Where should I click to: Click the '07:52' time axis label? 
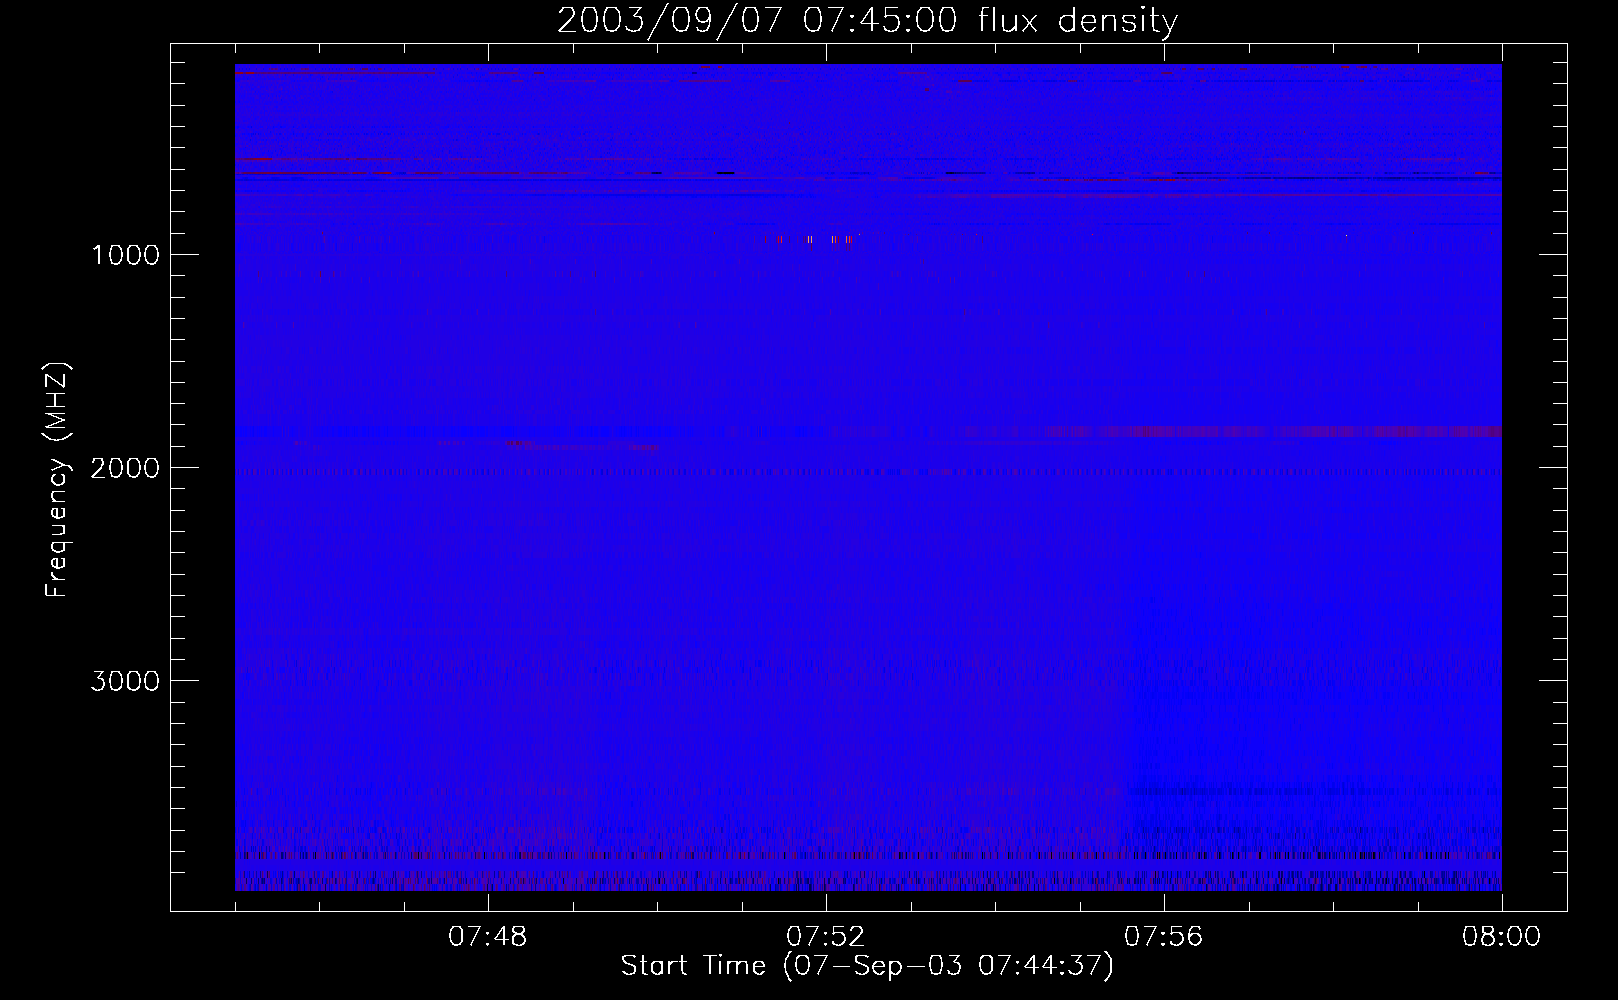[x=826, y=938]
